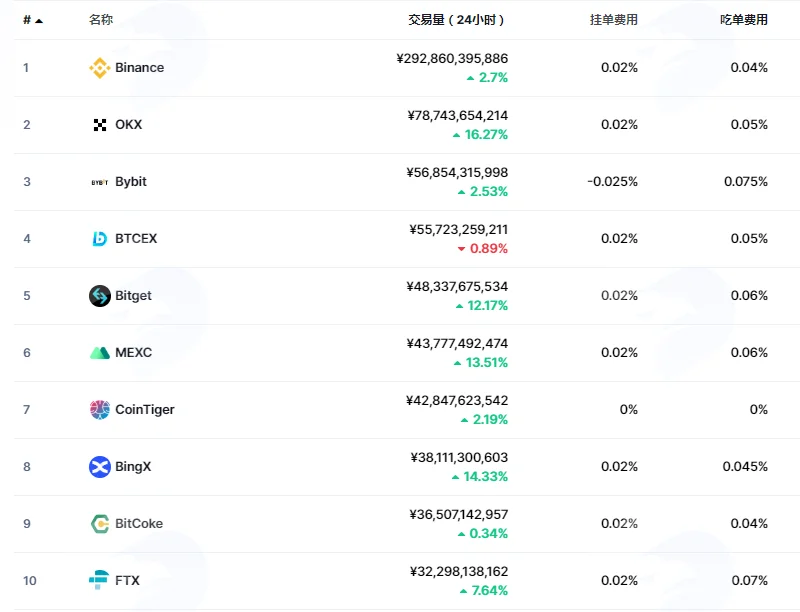This screenshot has width=800, height=612.
Task: Click rank number 7 in CoinTiger row
Action: tap(27, 410)
